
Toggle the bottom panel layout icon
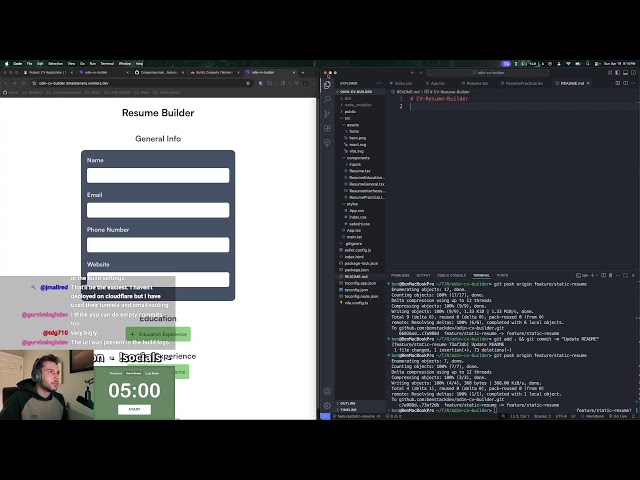point(625,73)
